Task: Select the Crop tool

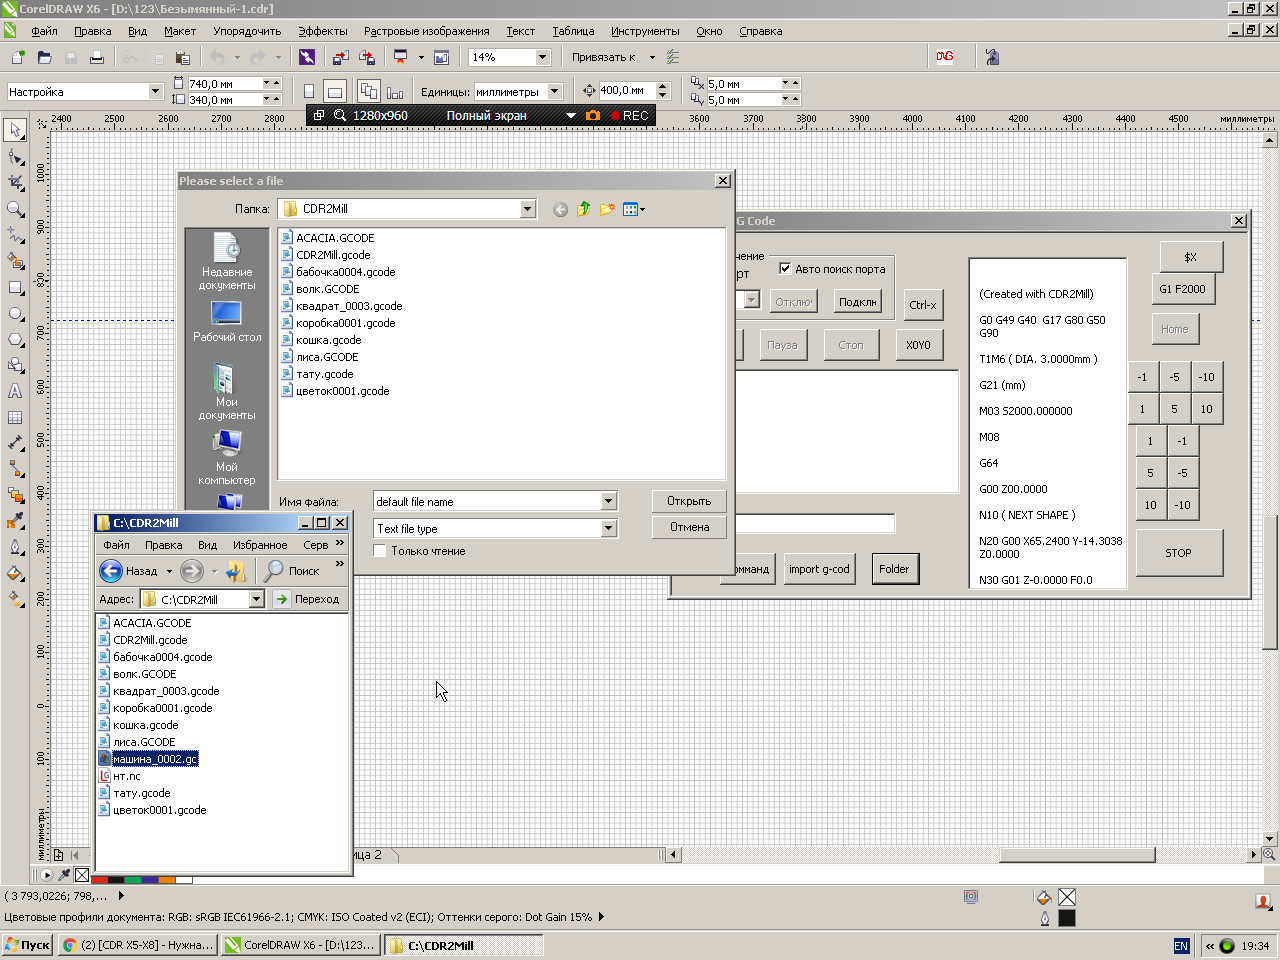Action: (15, 183)
